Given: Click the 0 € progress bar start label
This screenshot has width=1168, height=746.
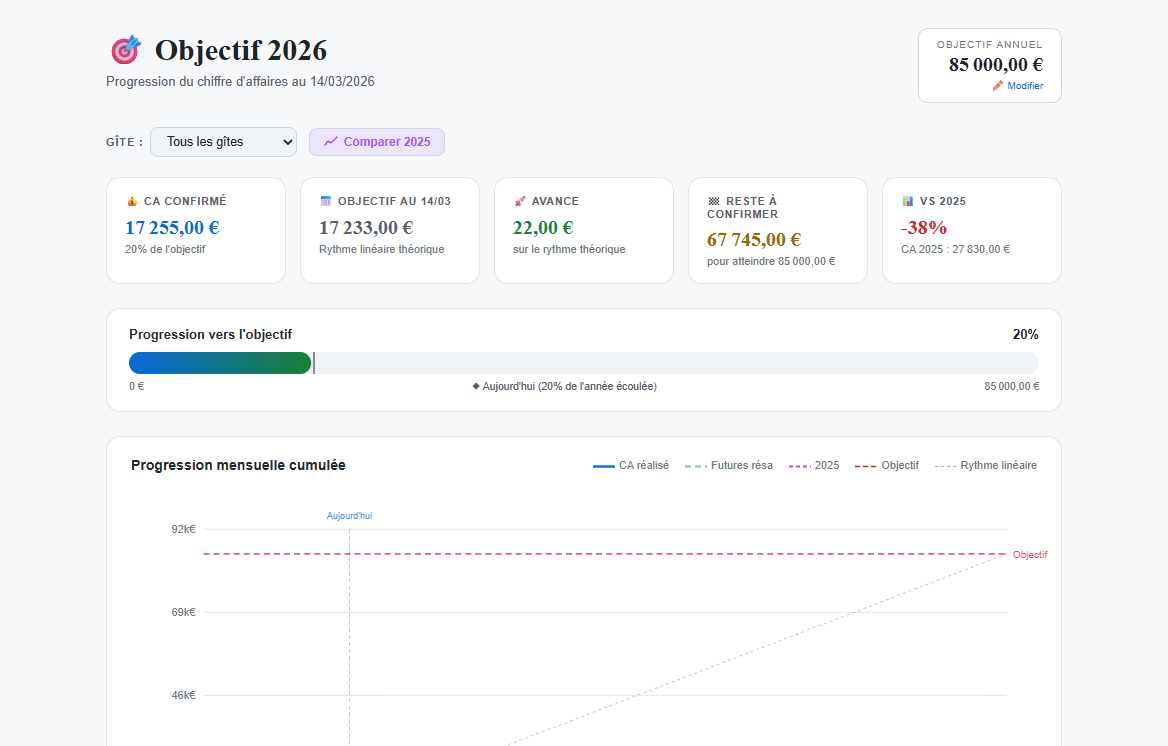Looking at the screenshot, I should pos(136,386).
